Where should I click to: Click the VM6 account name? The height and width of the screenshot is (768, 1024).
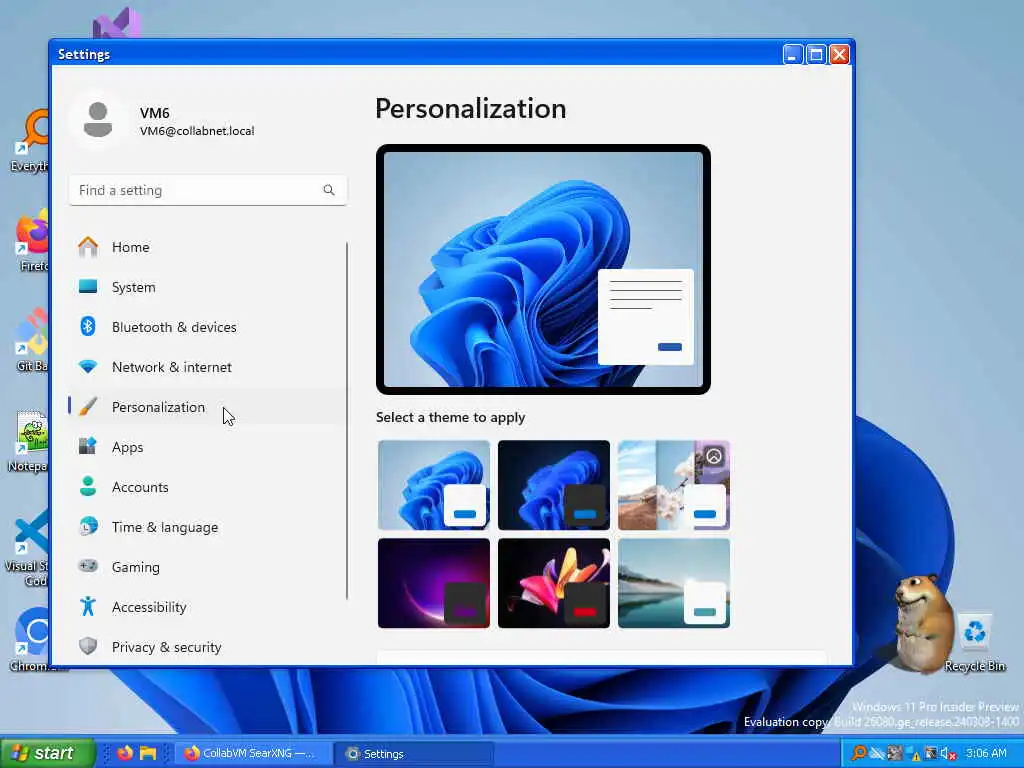click(155, 113)
